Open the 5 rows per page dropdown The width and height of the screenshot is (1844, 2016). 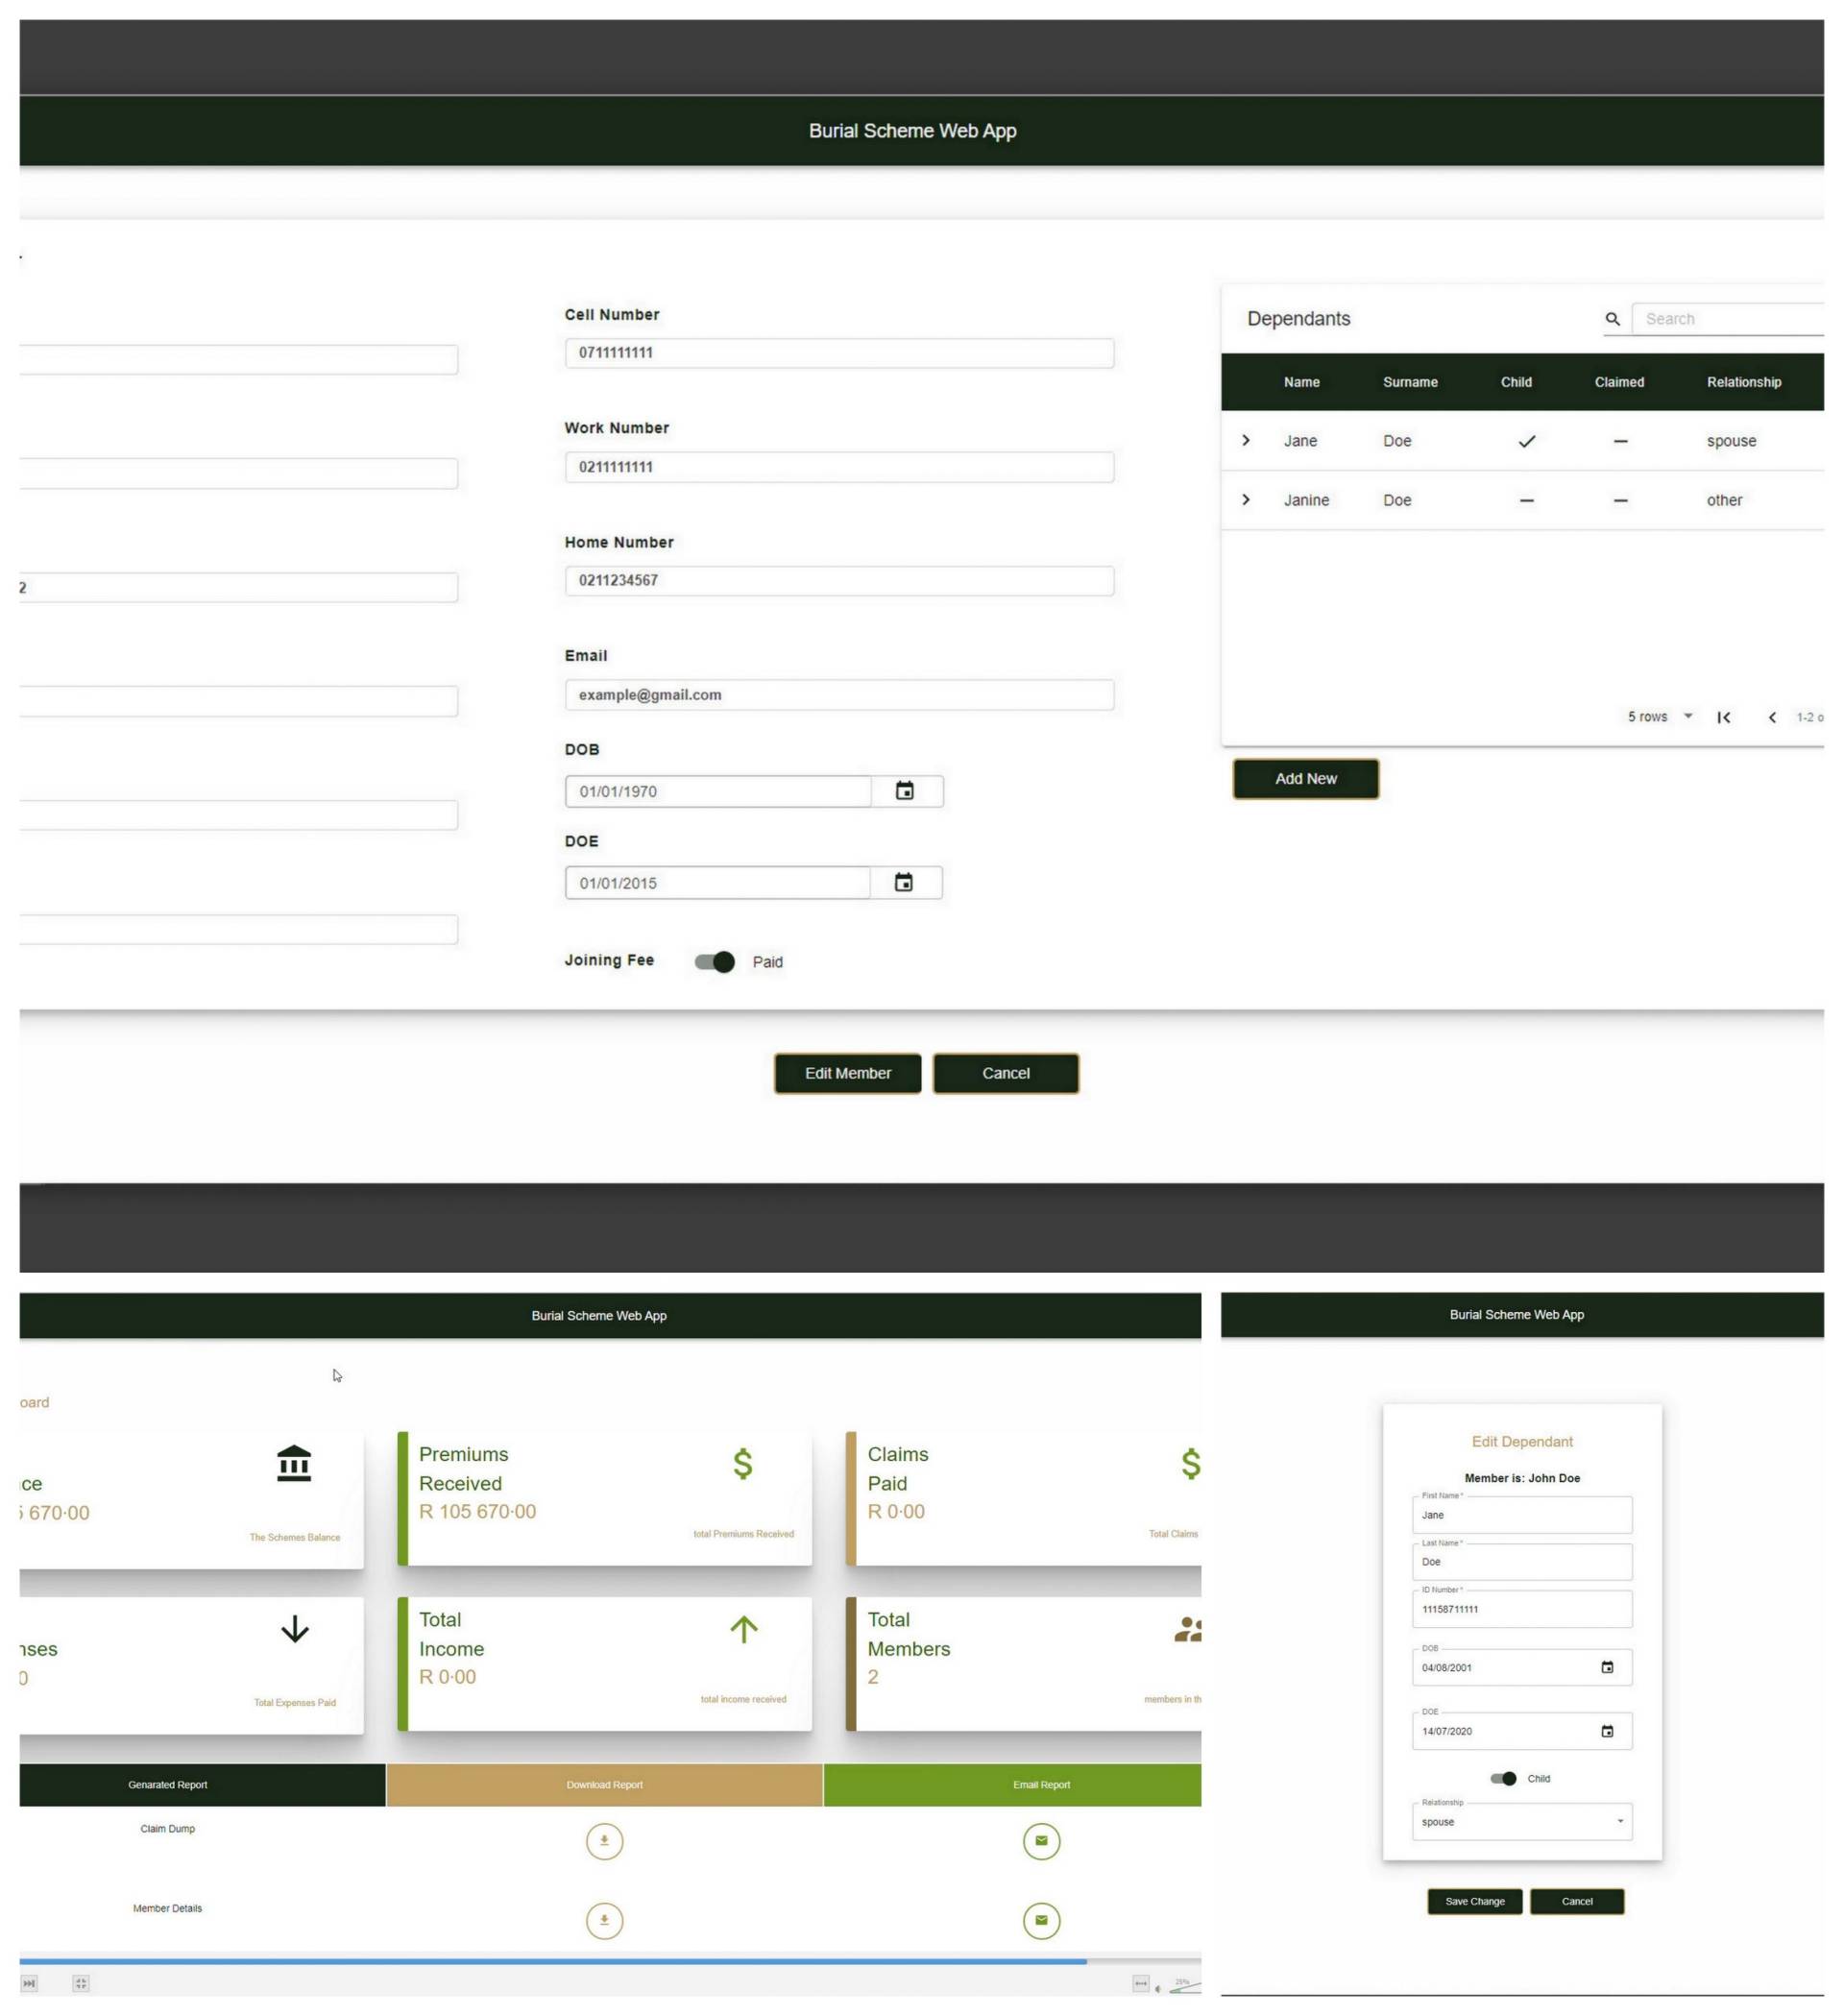coord(1660,717)
